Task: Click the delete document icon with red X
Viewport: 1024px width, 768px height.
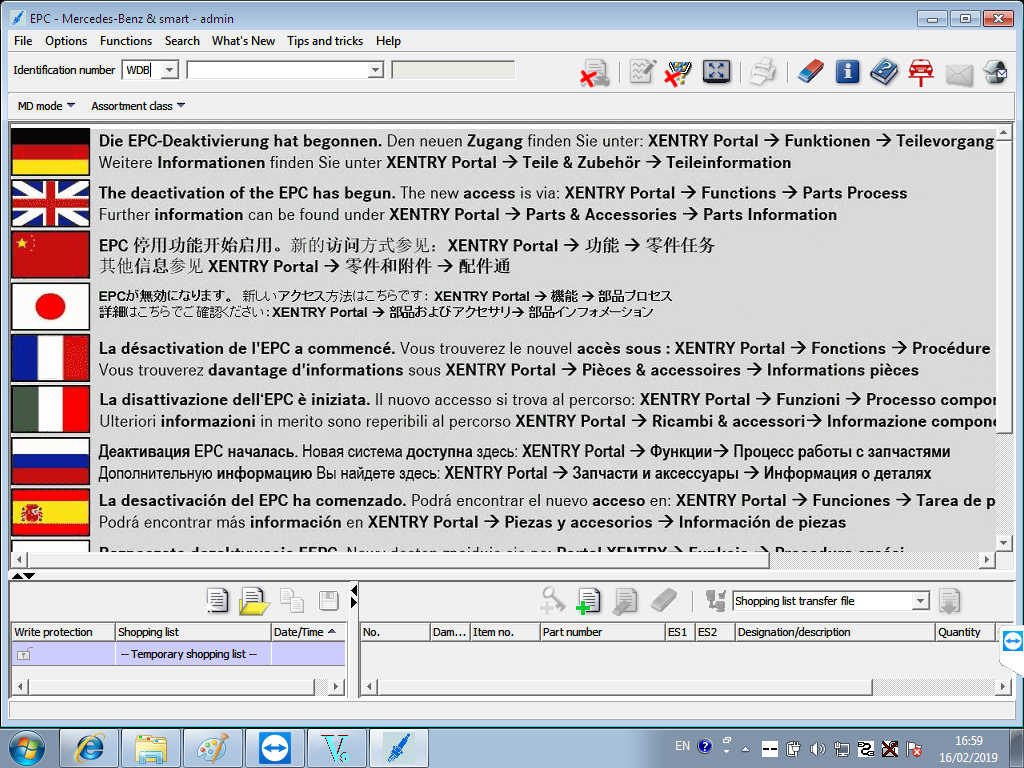Action: coord(594,72)
